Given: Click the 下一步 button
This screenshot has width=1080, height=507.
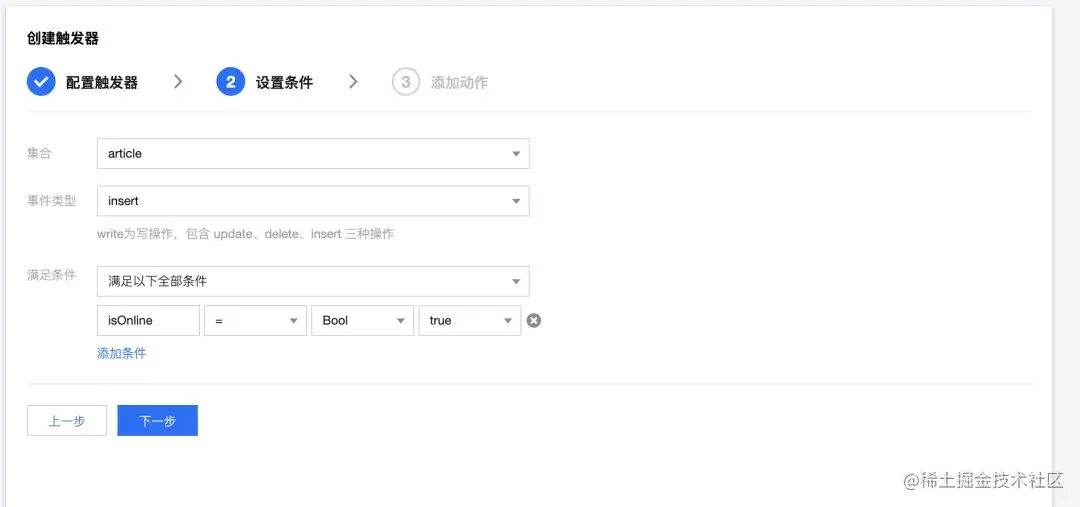Looking at the screenshot, I should [158, 420].
